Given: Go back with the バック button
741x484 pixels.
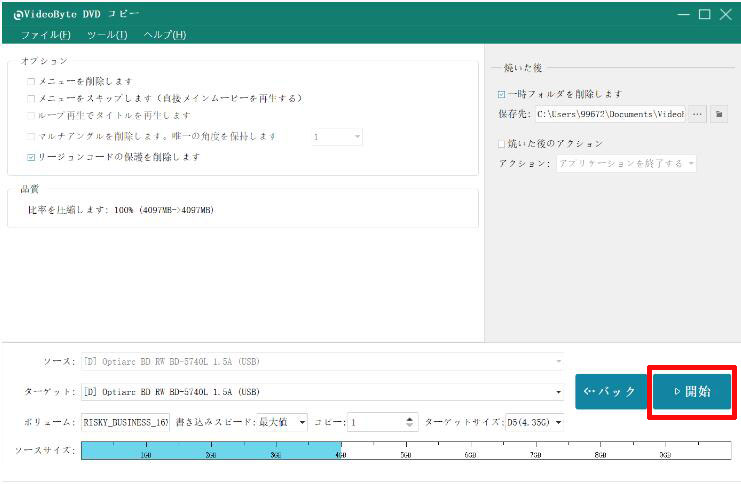Looking at the screenshot, I should 609,392.
